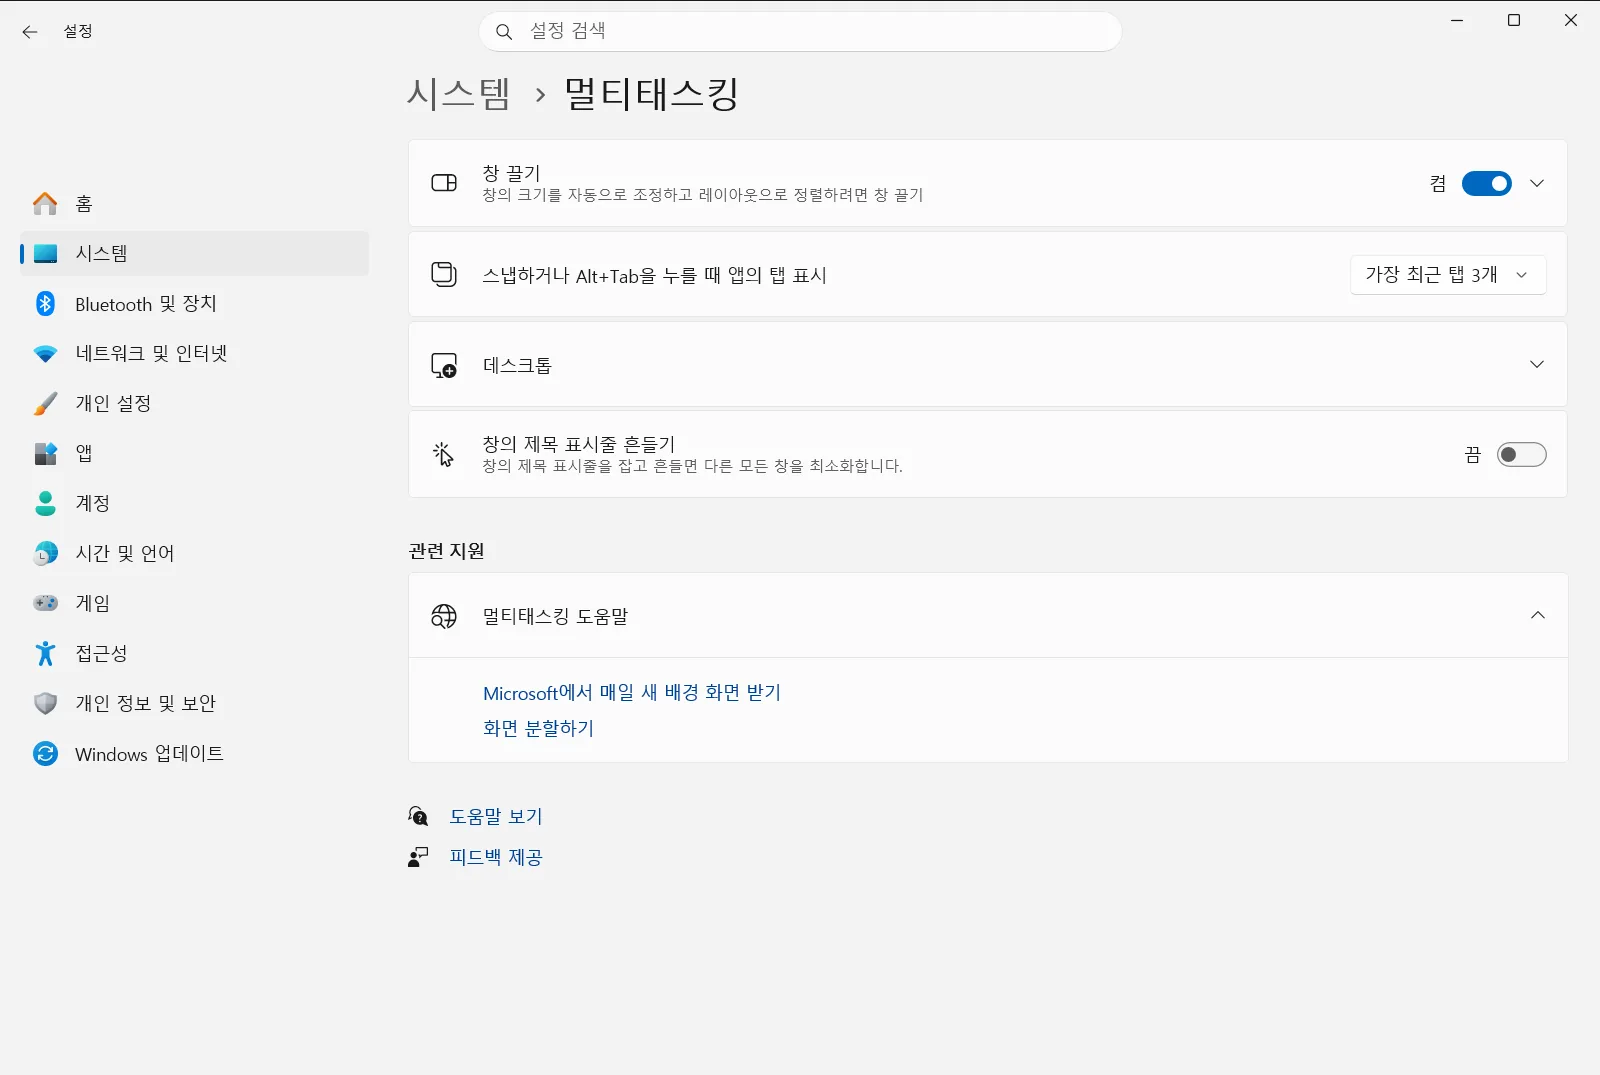Screen dimensions: 1600x1075
Task: Click the 도움말 보기 link
Action: [496, 817]
